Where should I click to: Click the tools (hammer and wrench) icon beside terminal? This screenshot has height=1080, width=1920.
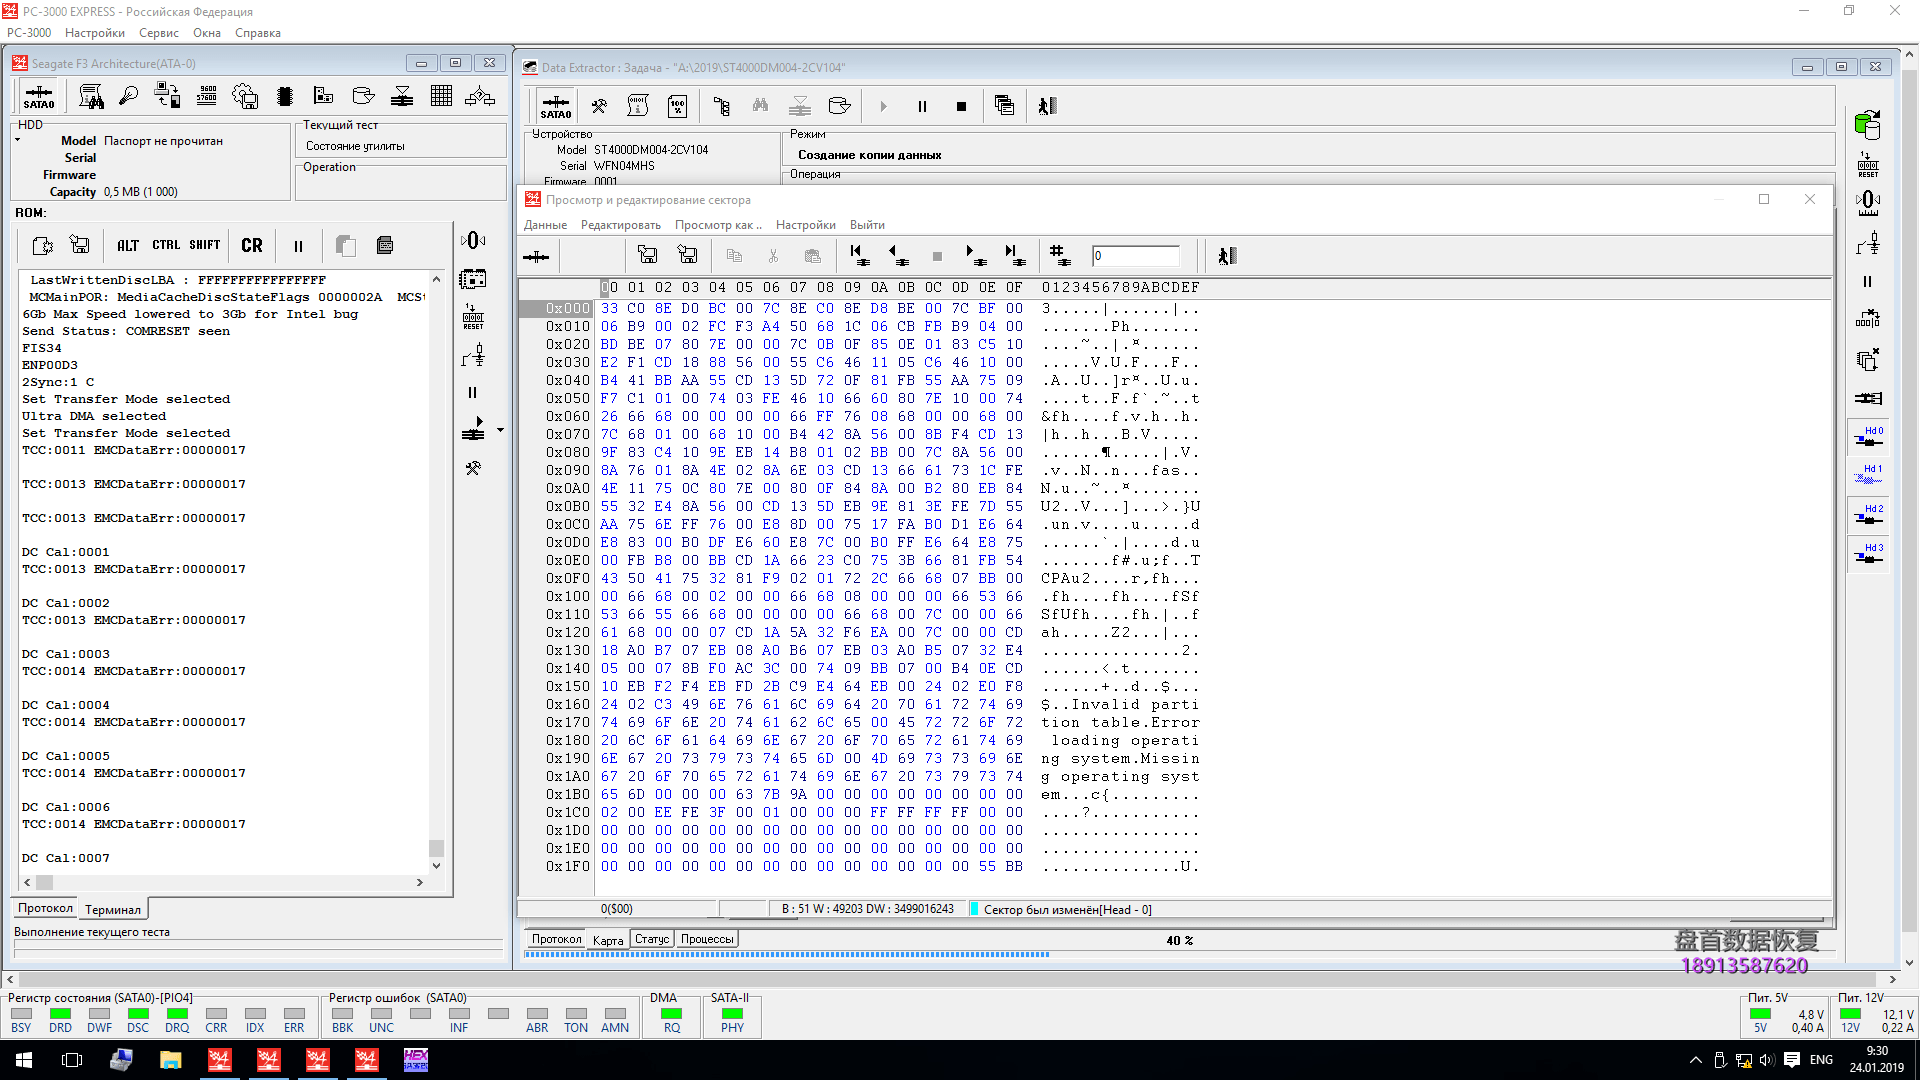pos(473,467)
